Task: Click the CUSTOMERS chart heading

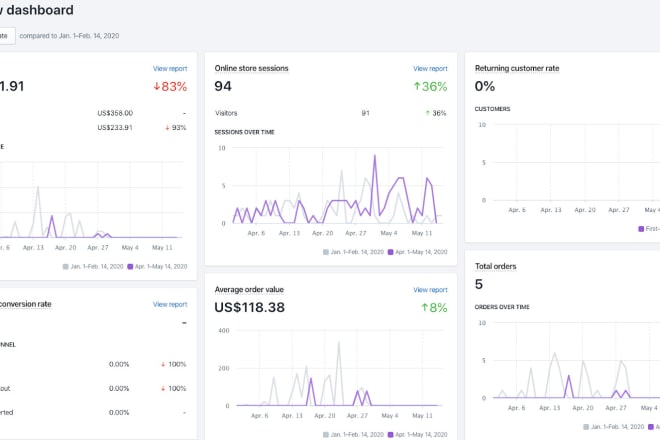Action: click(x=492, y=109)
